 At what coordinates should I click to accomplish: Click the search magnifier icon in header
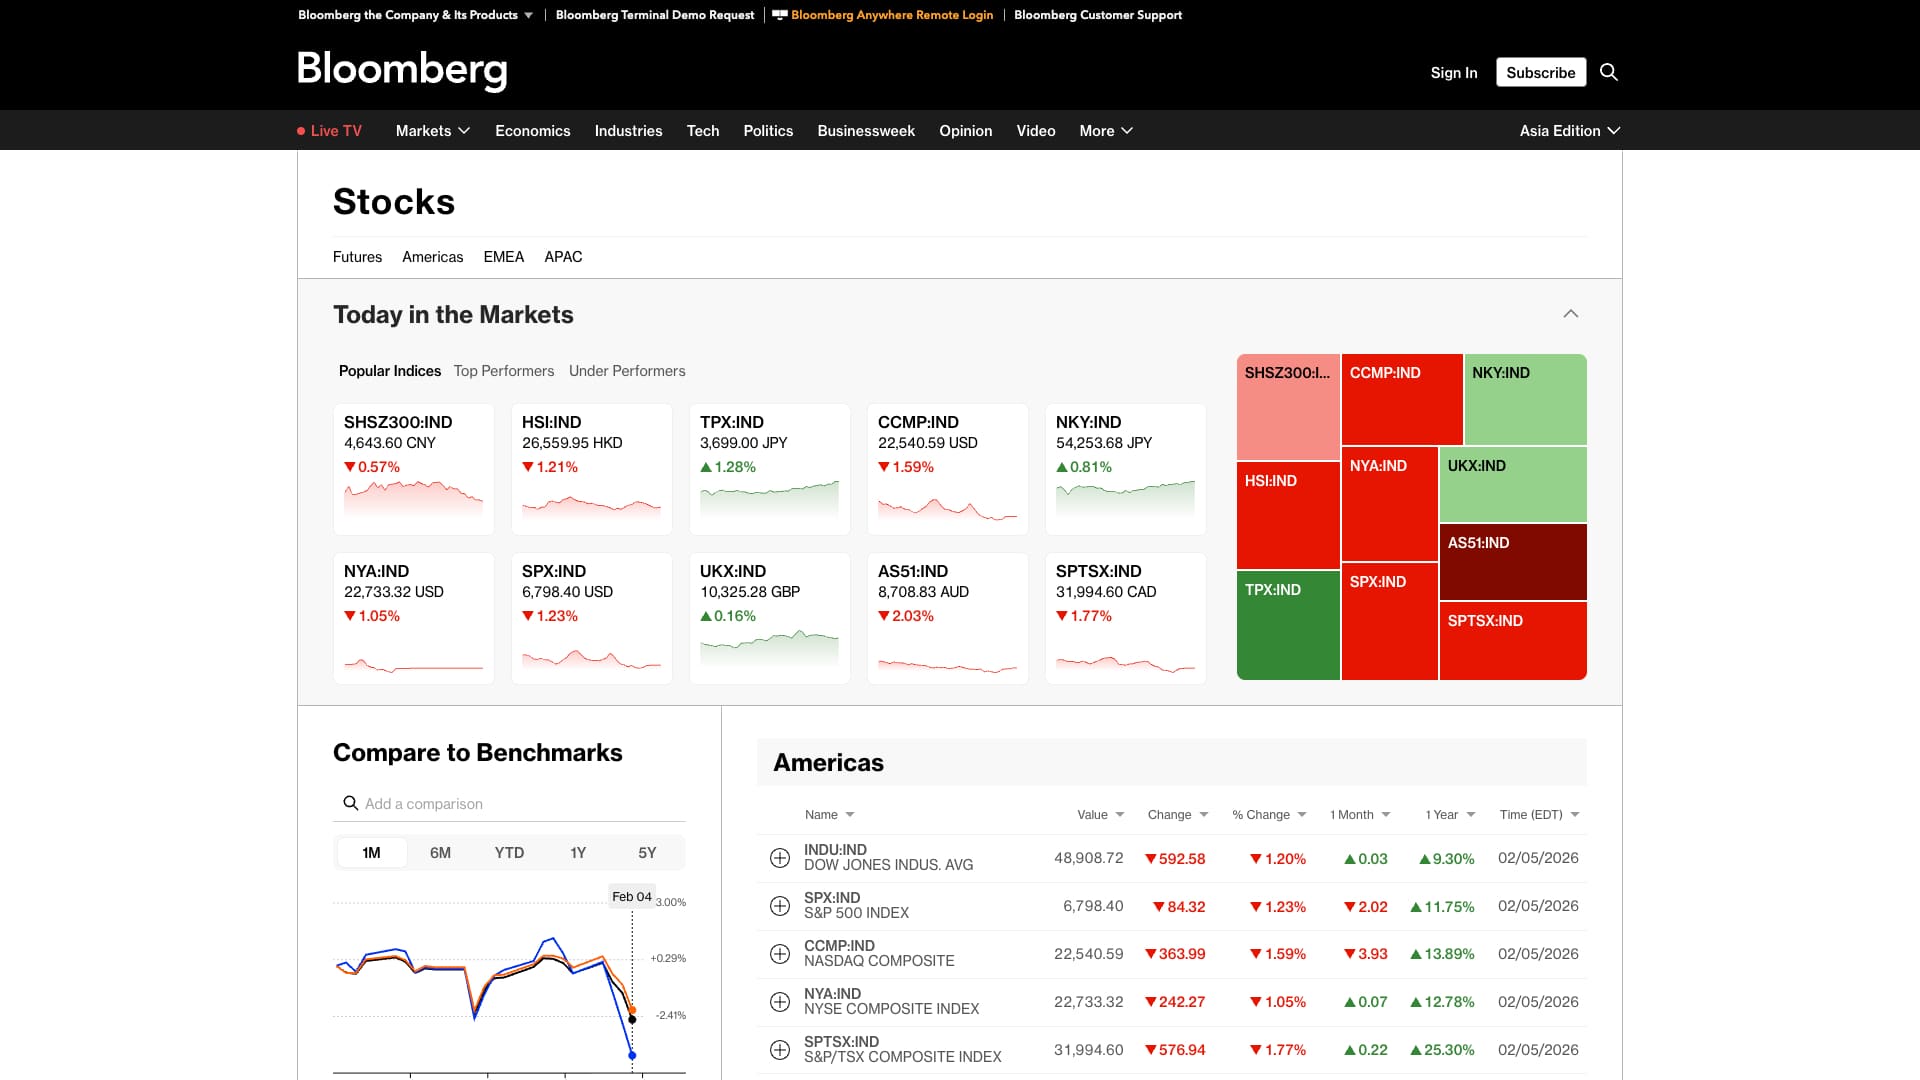(x=1608, y=72)
